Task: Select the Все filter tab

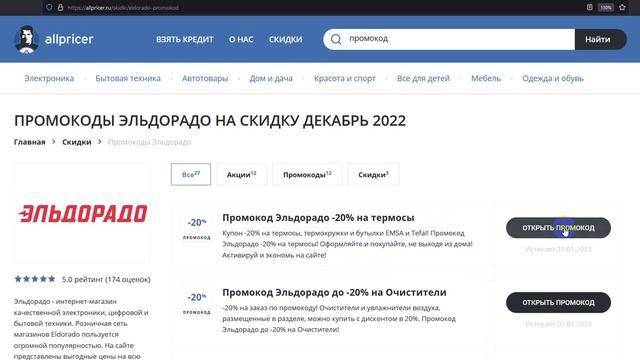Action: [191, 174]
